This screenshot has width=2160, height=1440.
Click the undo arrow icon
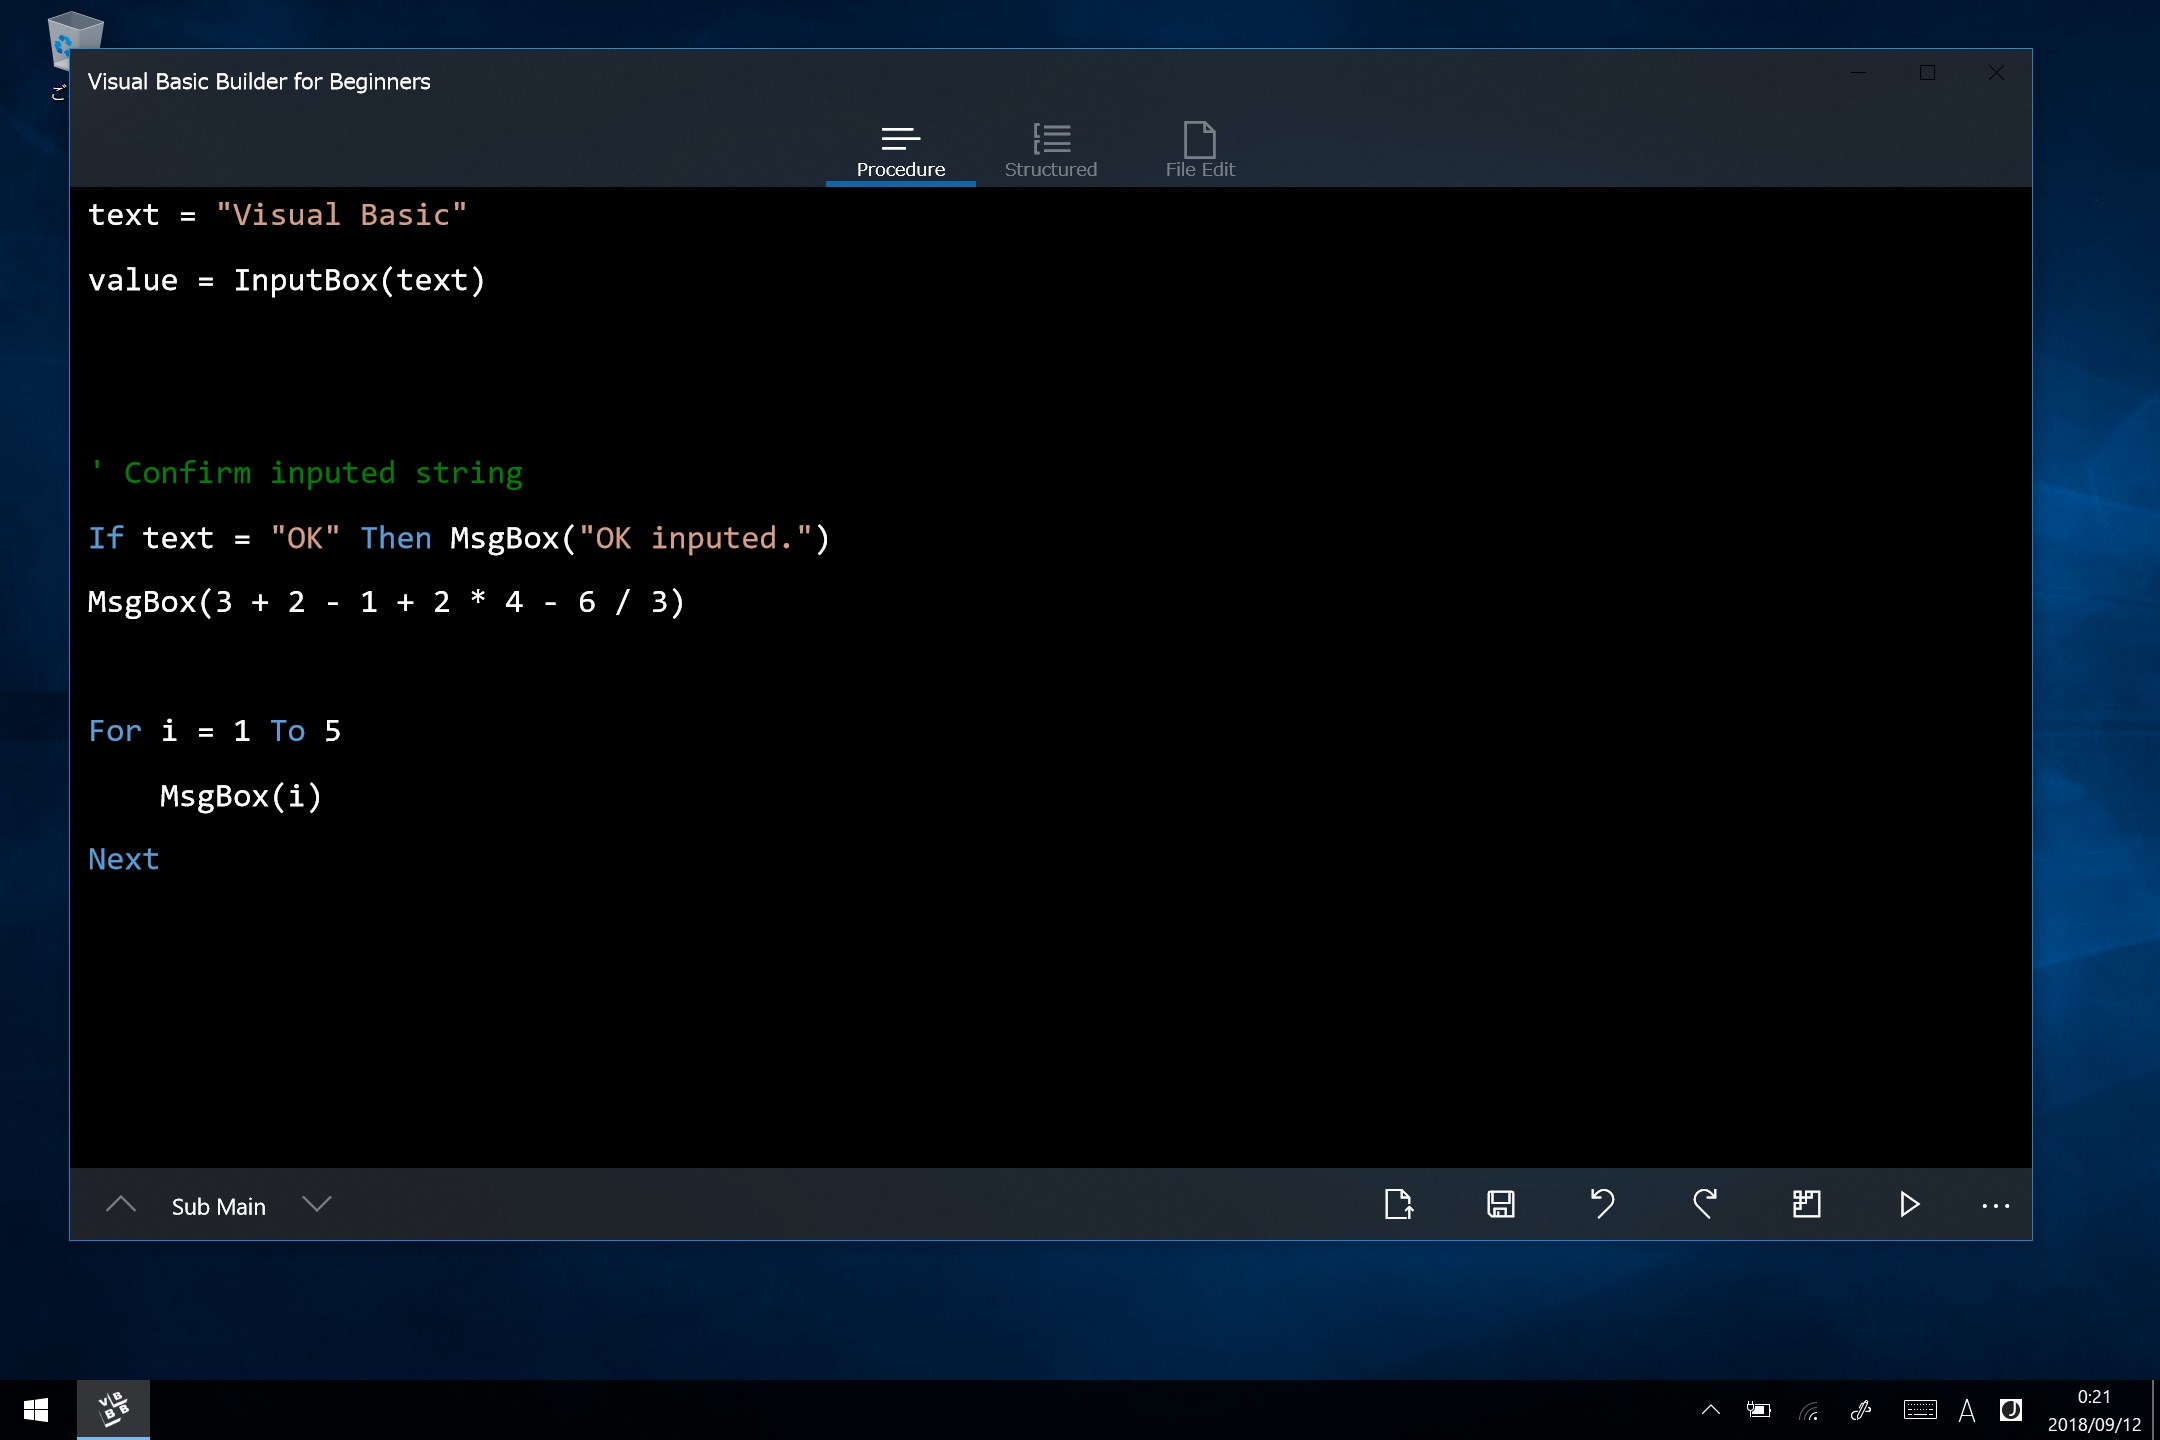pos(1602,1204)
